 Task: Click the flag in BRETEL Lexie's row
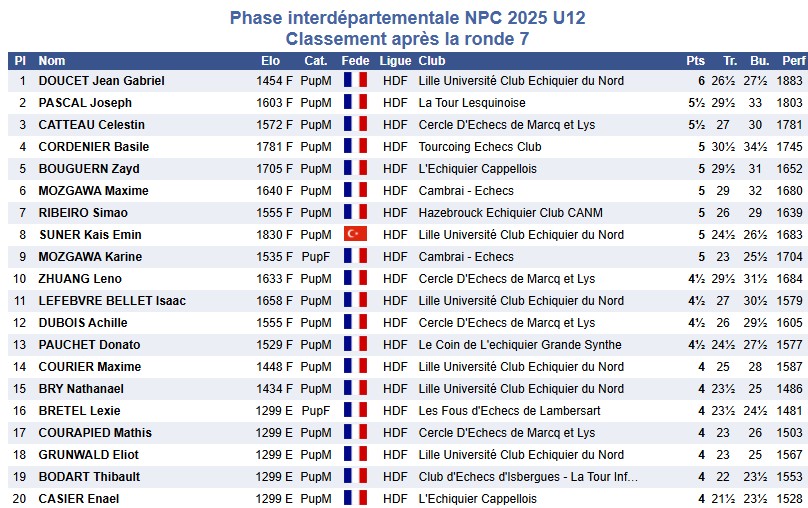point(355,411)
